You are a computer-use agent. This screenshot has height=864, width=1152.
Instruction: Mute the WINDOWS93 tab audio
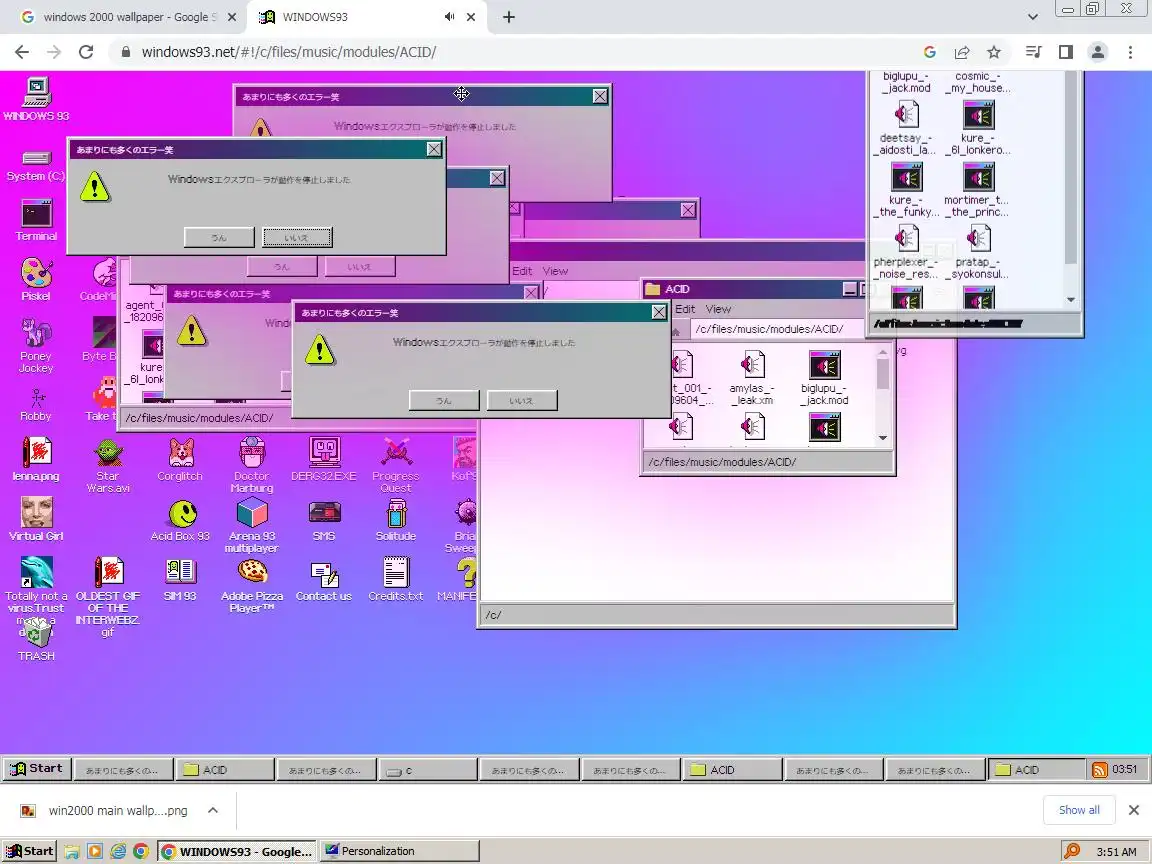(449, 17)
